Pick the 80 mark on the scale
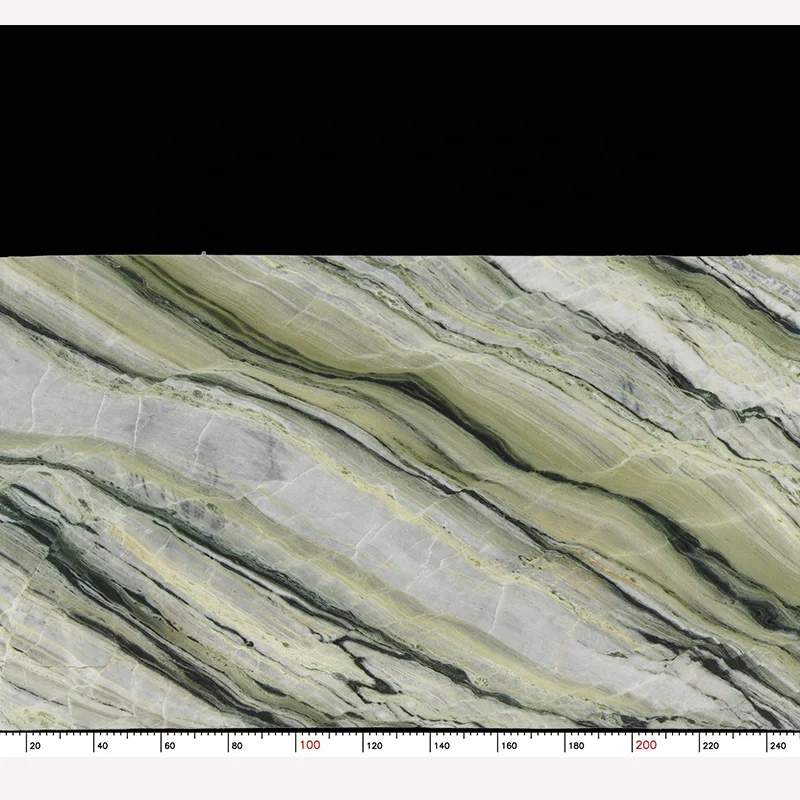Viewport: 800px width, 800px height. [237, 745]
